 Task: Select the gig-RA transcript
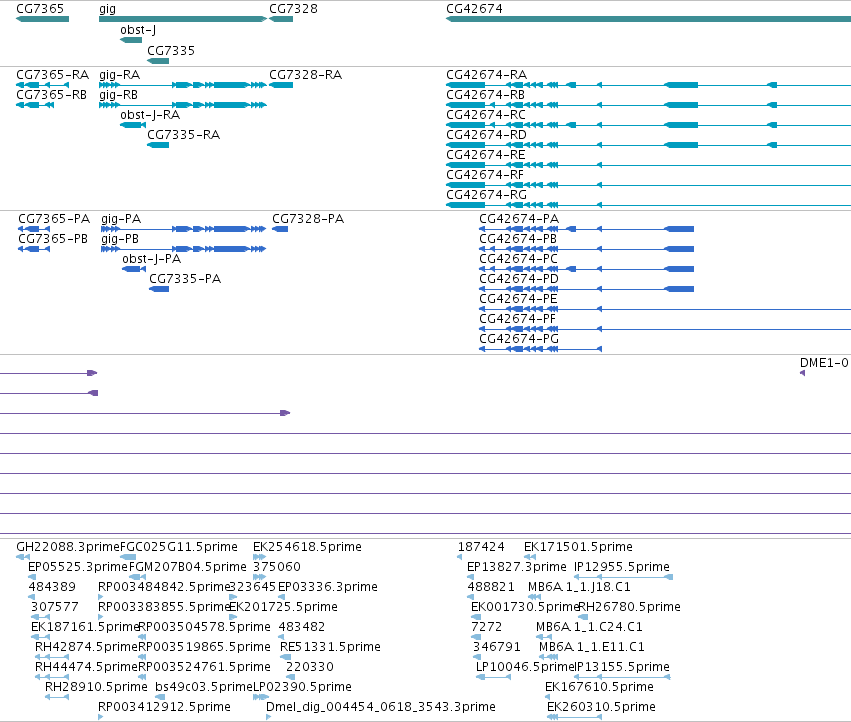coord(183,85)
